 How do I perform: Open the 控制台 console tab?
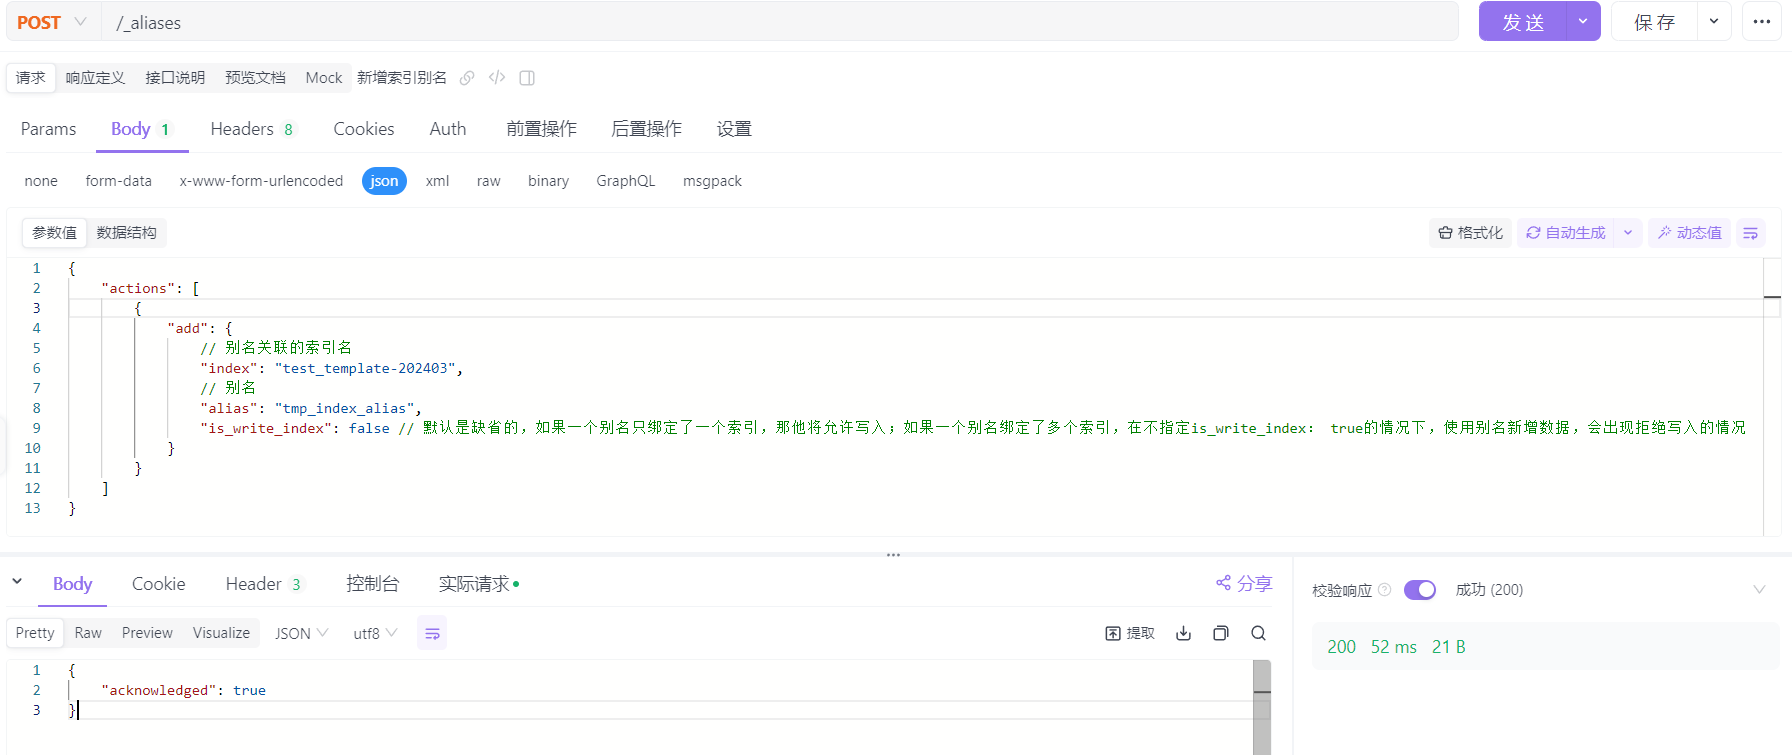coord(372,584)
